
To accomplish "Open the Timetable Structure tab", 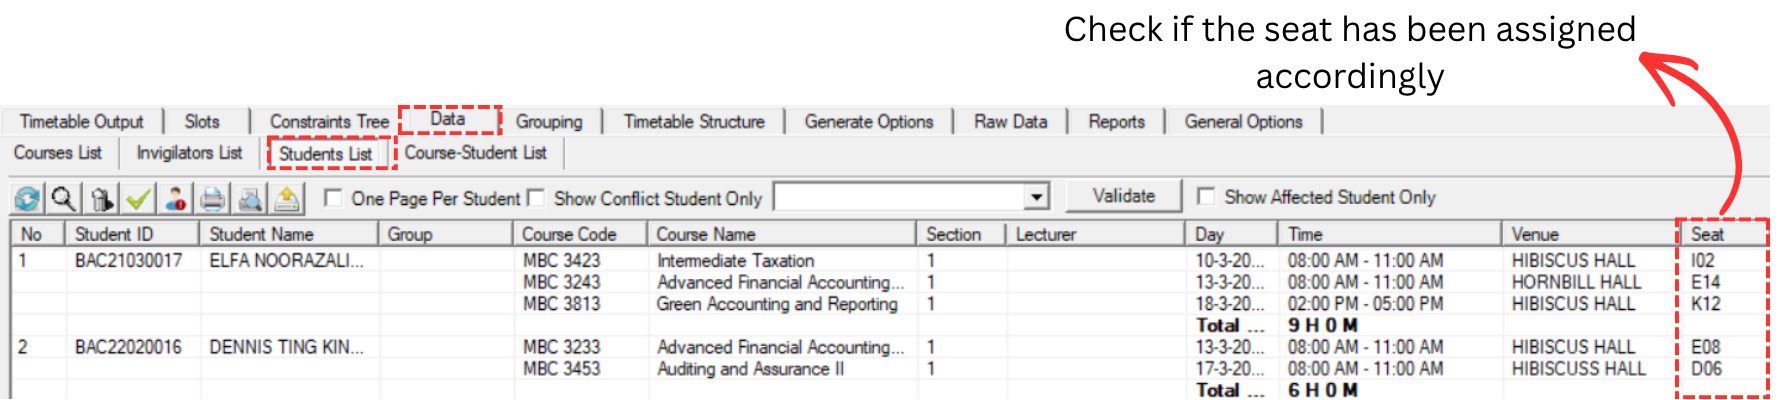I will [x=694, y=122].
